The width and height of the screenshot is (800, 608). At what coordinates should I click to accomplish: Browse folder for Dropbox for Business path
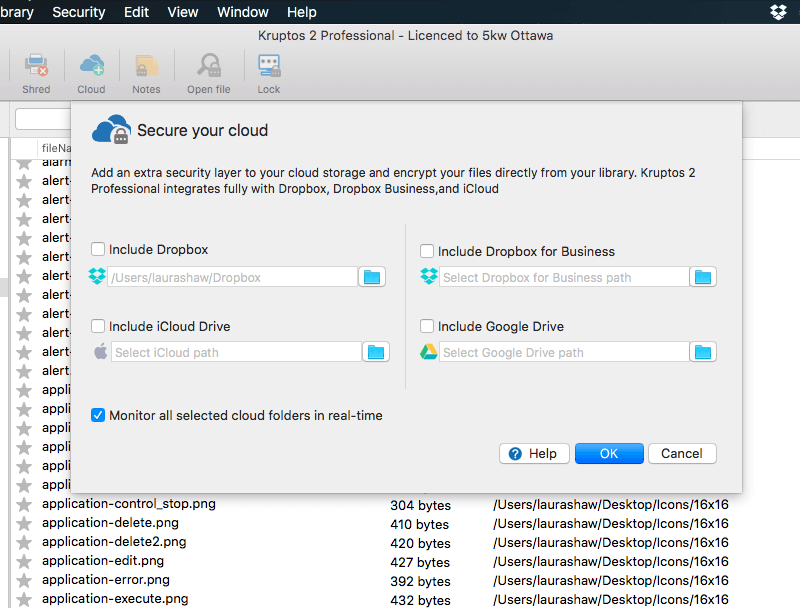(703, 277)
